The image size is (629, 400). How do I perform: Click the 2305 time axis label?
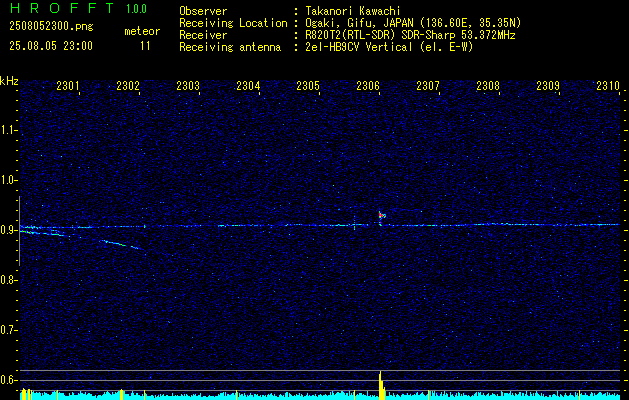pos(308,85)
